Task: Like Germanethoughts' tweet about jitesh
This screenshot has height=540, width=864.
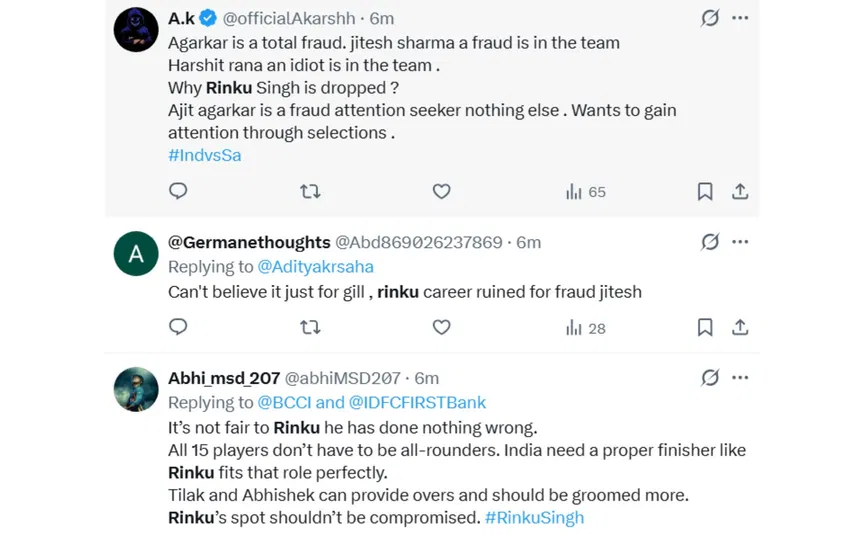Action: (441, 327)
